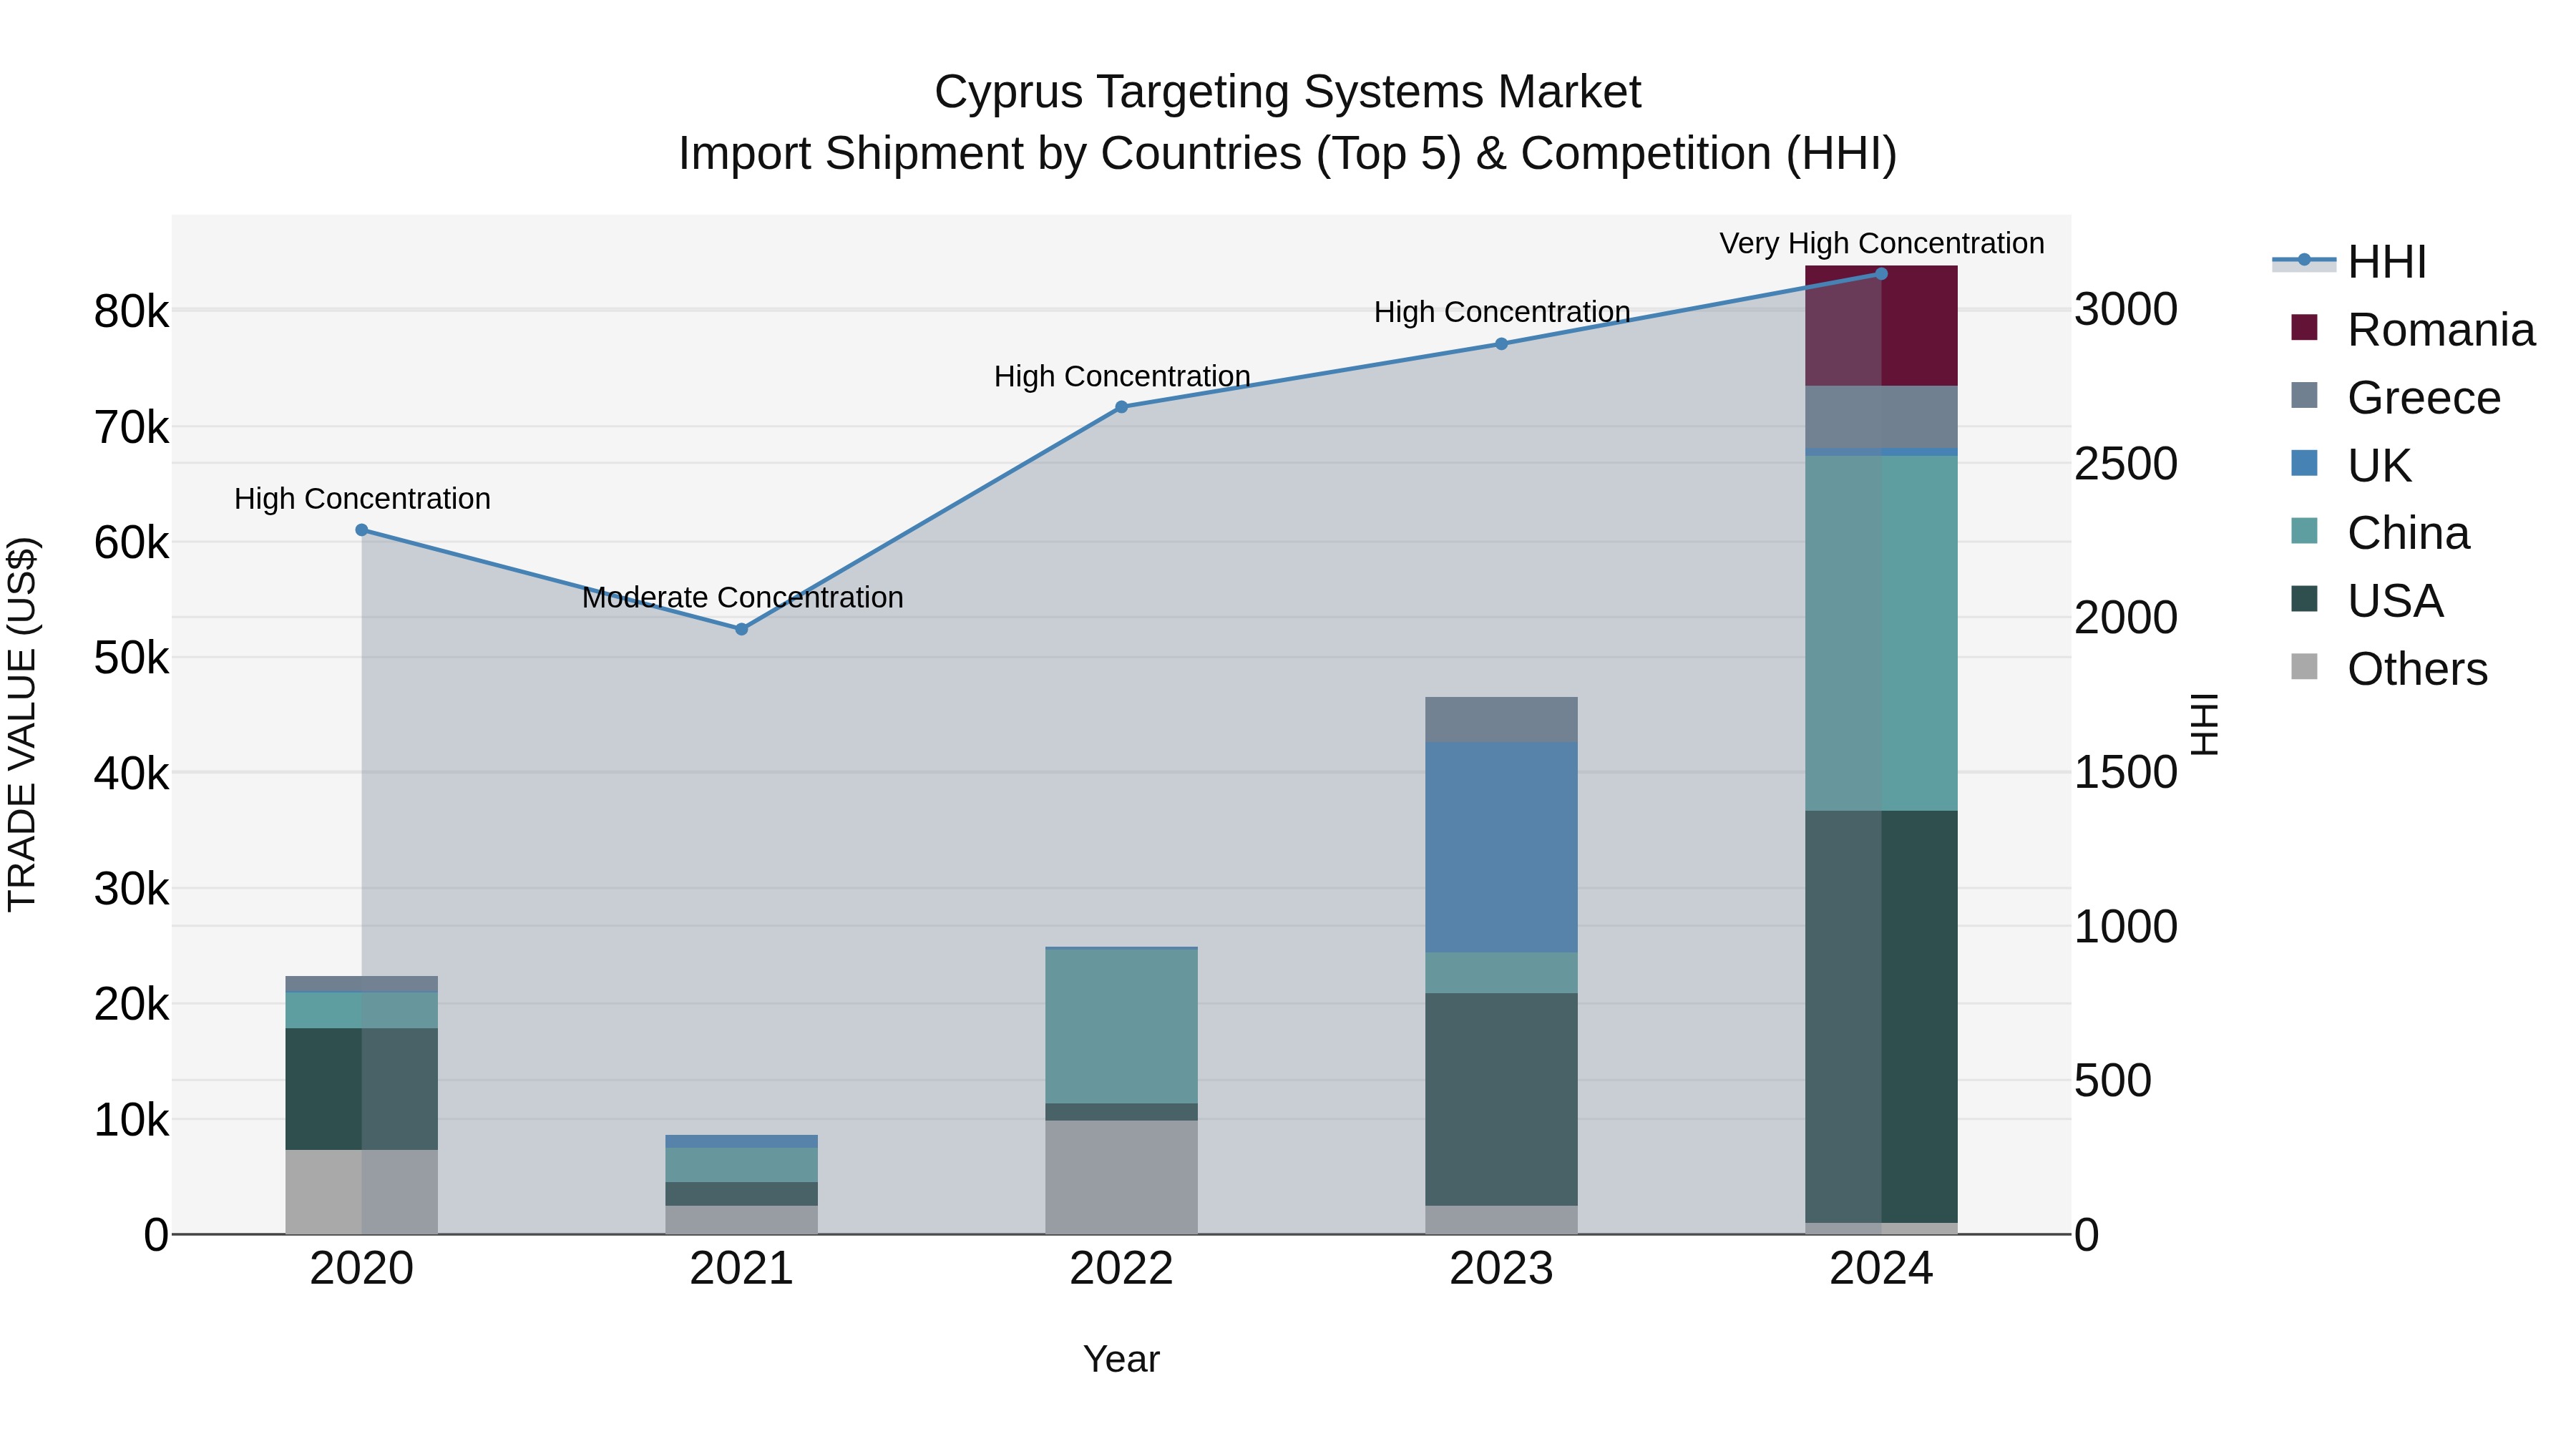Click the 2022 HHI data point

click(1121, 407)
